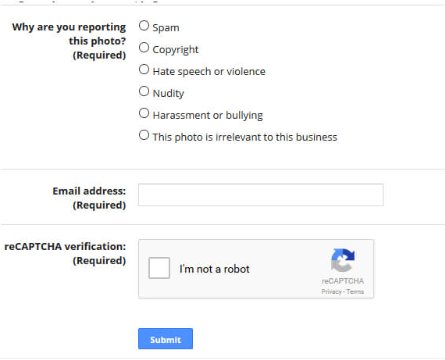Click the Nudity label text
The width and height of the screenshot is (445, 360).
pos(168,93)
